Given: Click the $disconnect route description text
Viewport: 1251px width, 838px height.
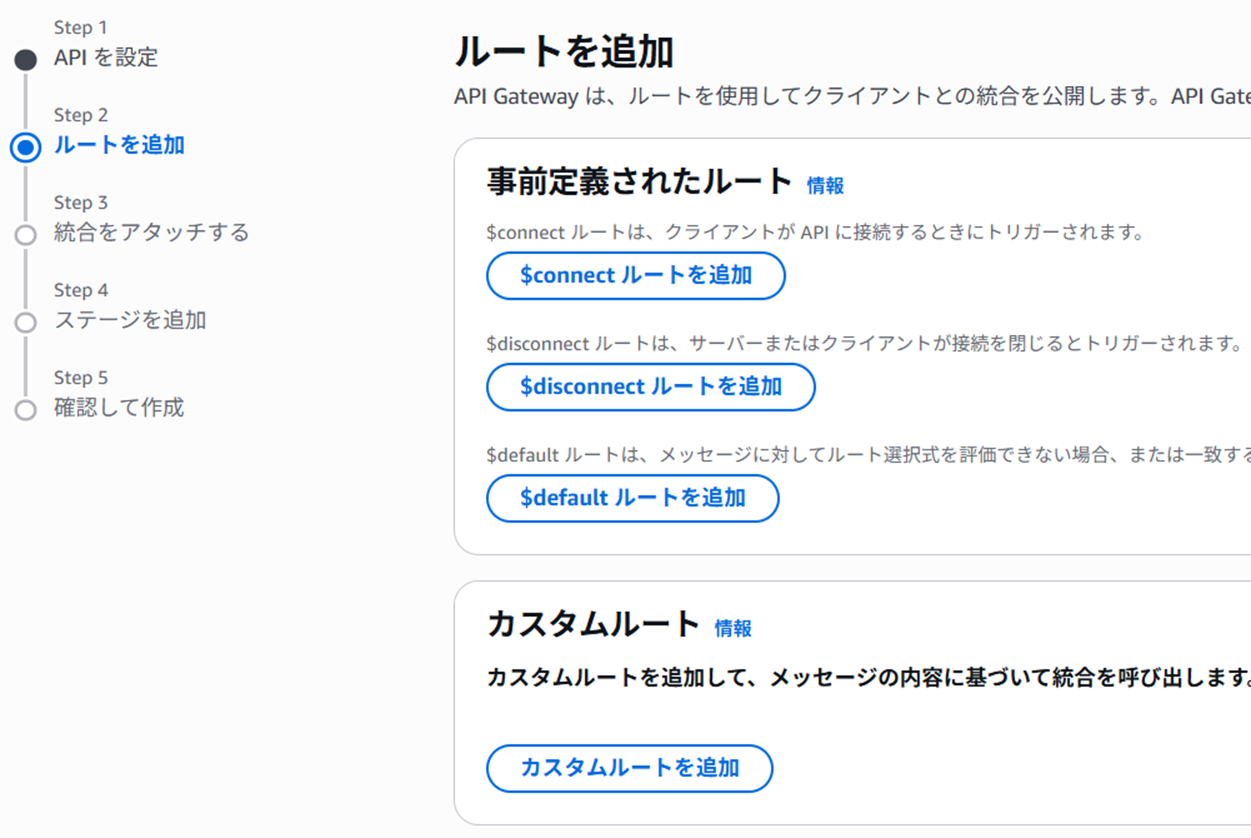Looking at the screenshot, I should (863, 344).
